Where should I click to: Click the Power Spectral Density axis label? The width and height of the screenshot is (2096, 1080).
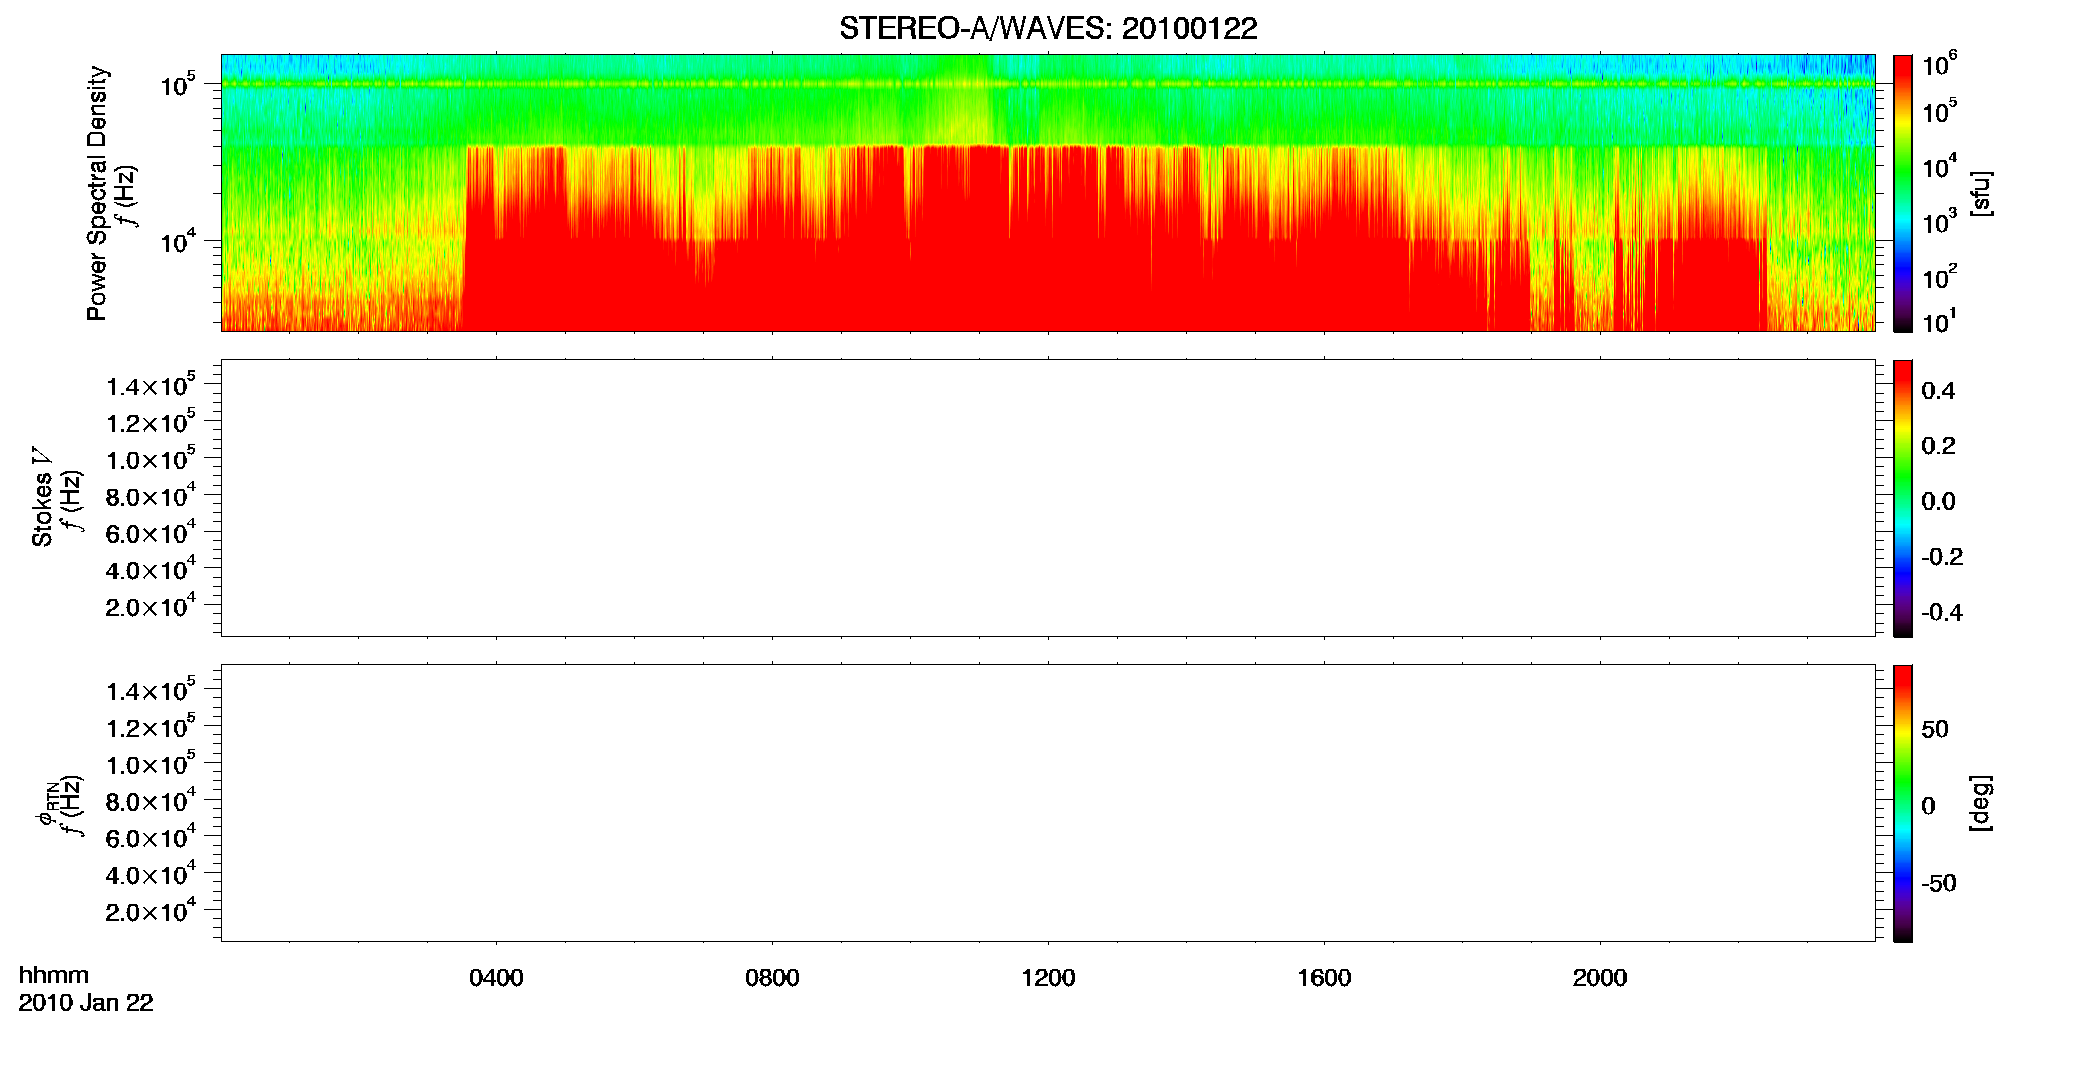[97, 193]
